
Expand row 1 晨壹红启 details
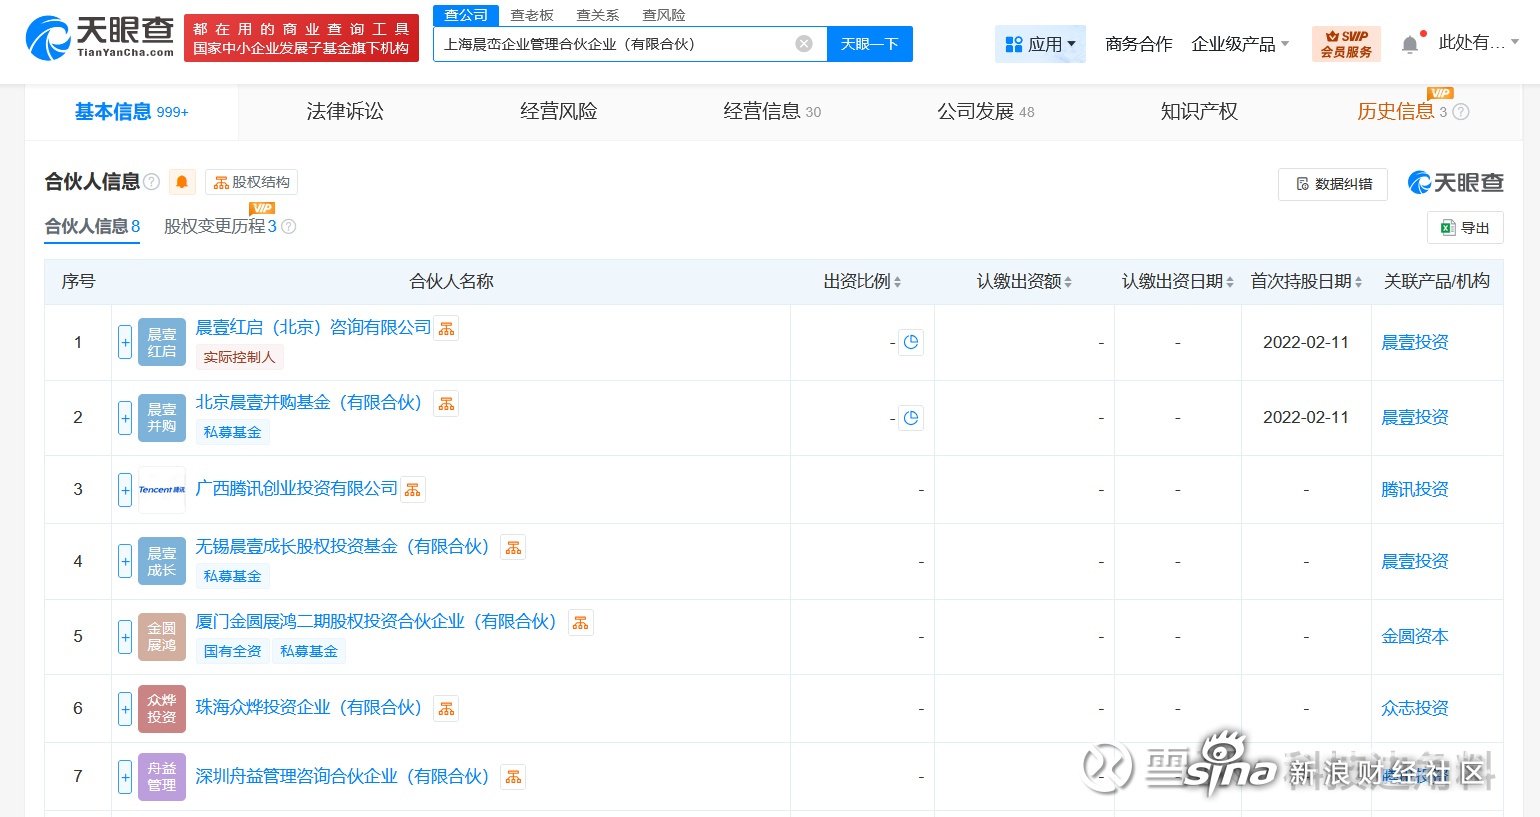[x=125, y=342]
